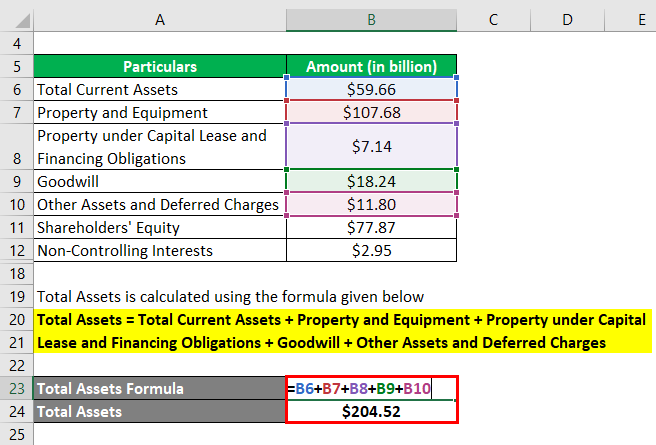Select Other Assets and Deferred Charges cell
Screen dimensions: 656x445
coord(160,205)
